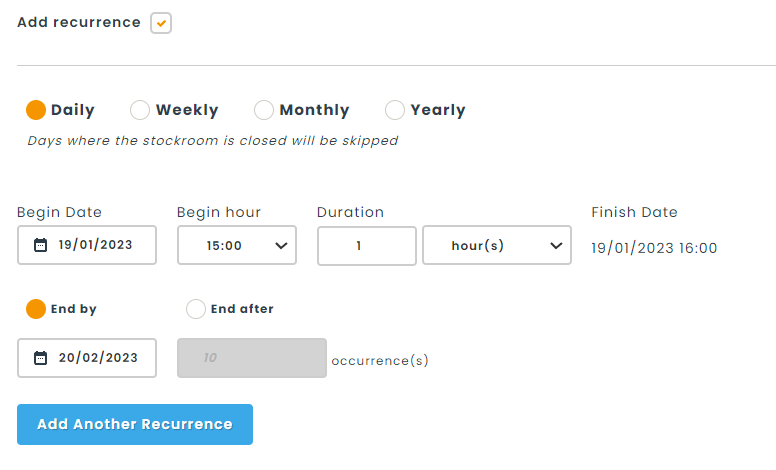Choose the Weekly recurrence option
Screen dimensions: 776x470
coord(141,110)
